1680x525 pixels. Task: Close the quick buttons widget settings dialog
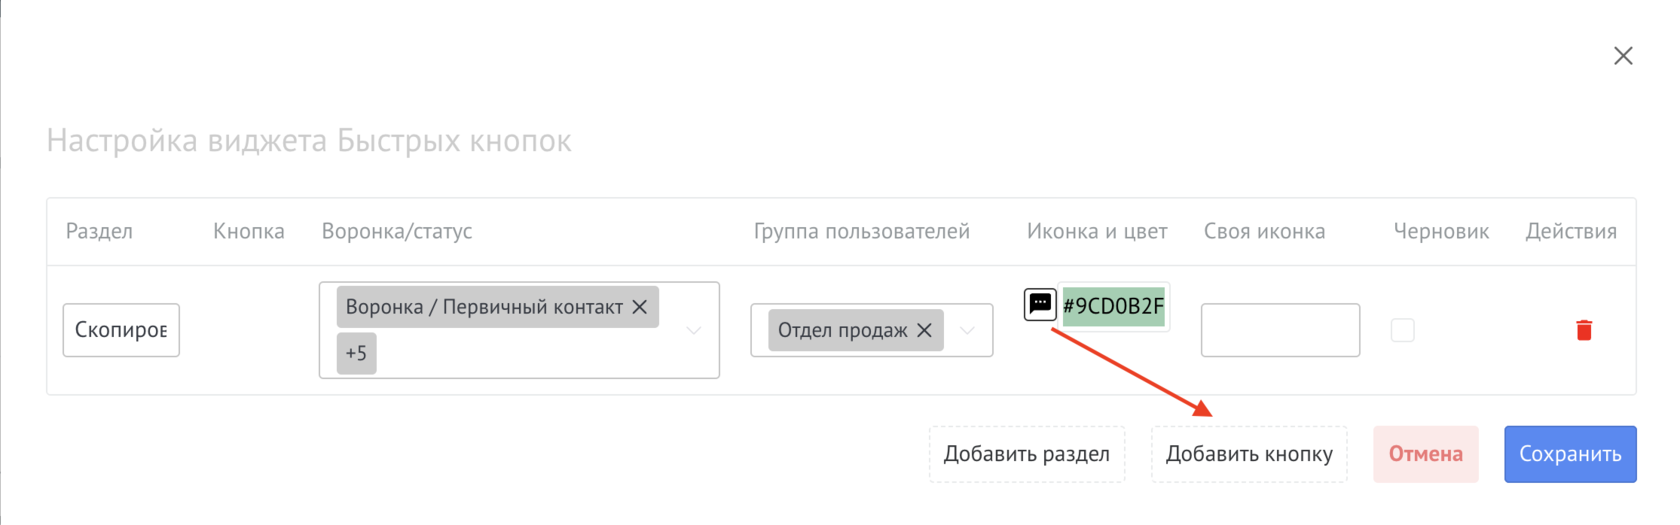pyautogui.click(x=1622, y=56)
